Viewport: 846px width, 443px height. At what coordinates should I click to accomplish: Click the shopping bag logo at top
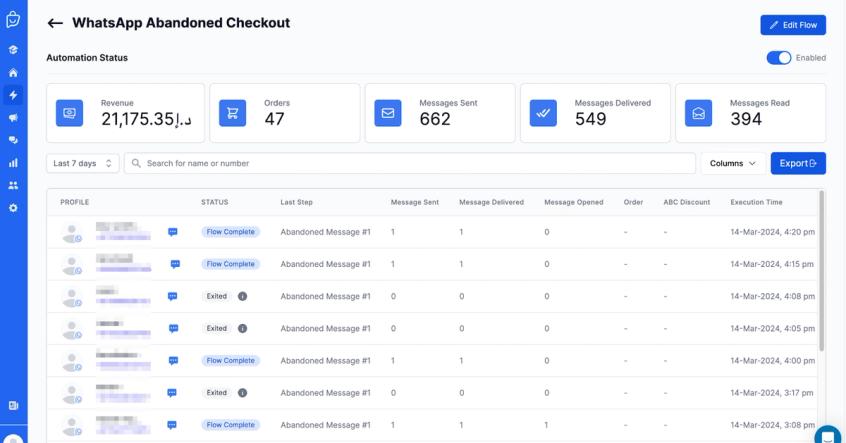pos(13,19)
